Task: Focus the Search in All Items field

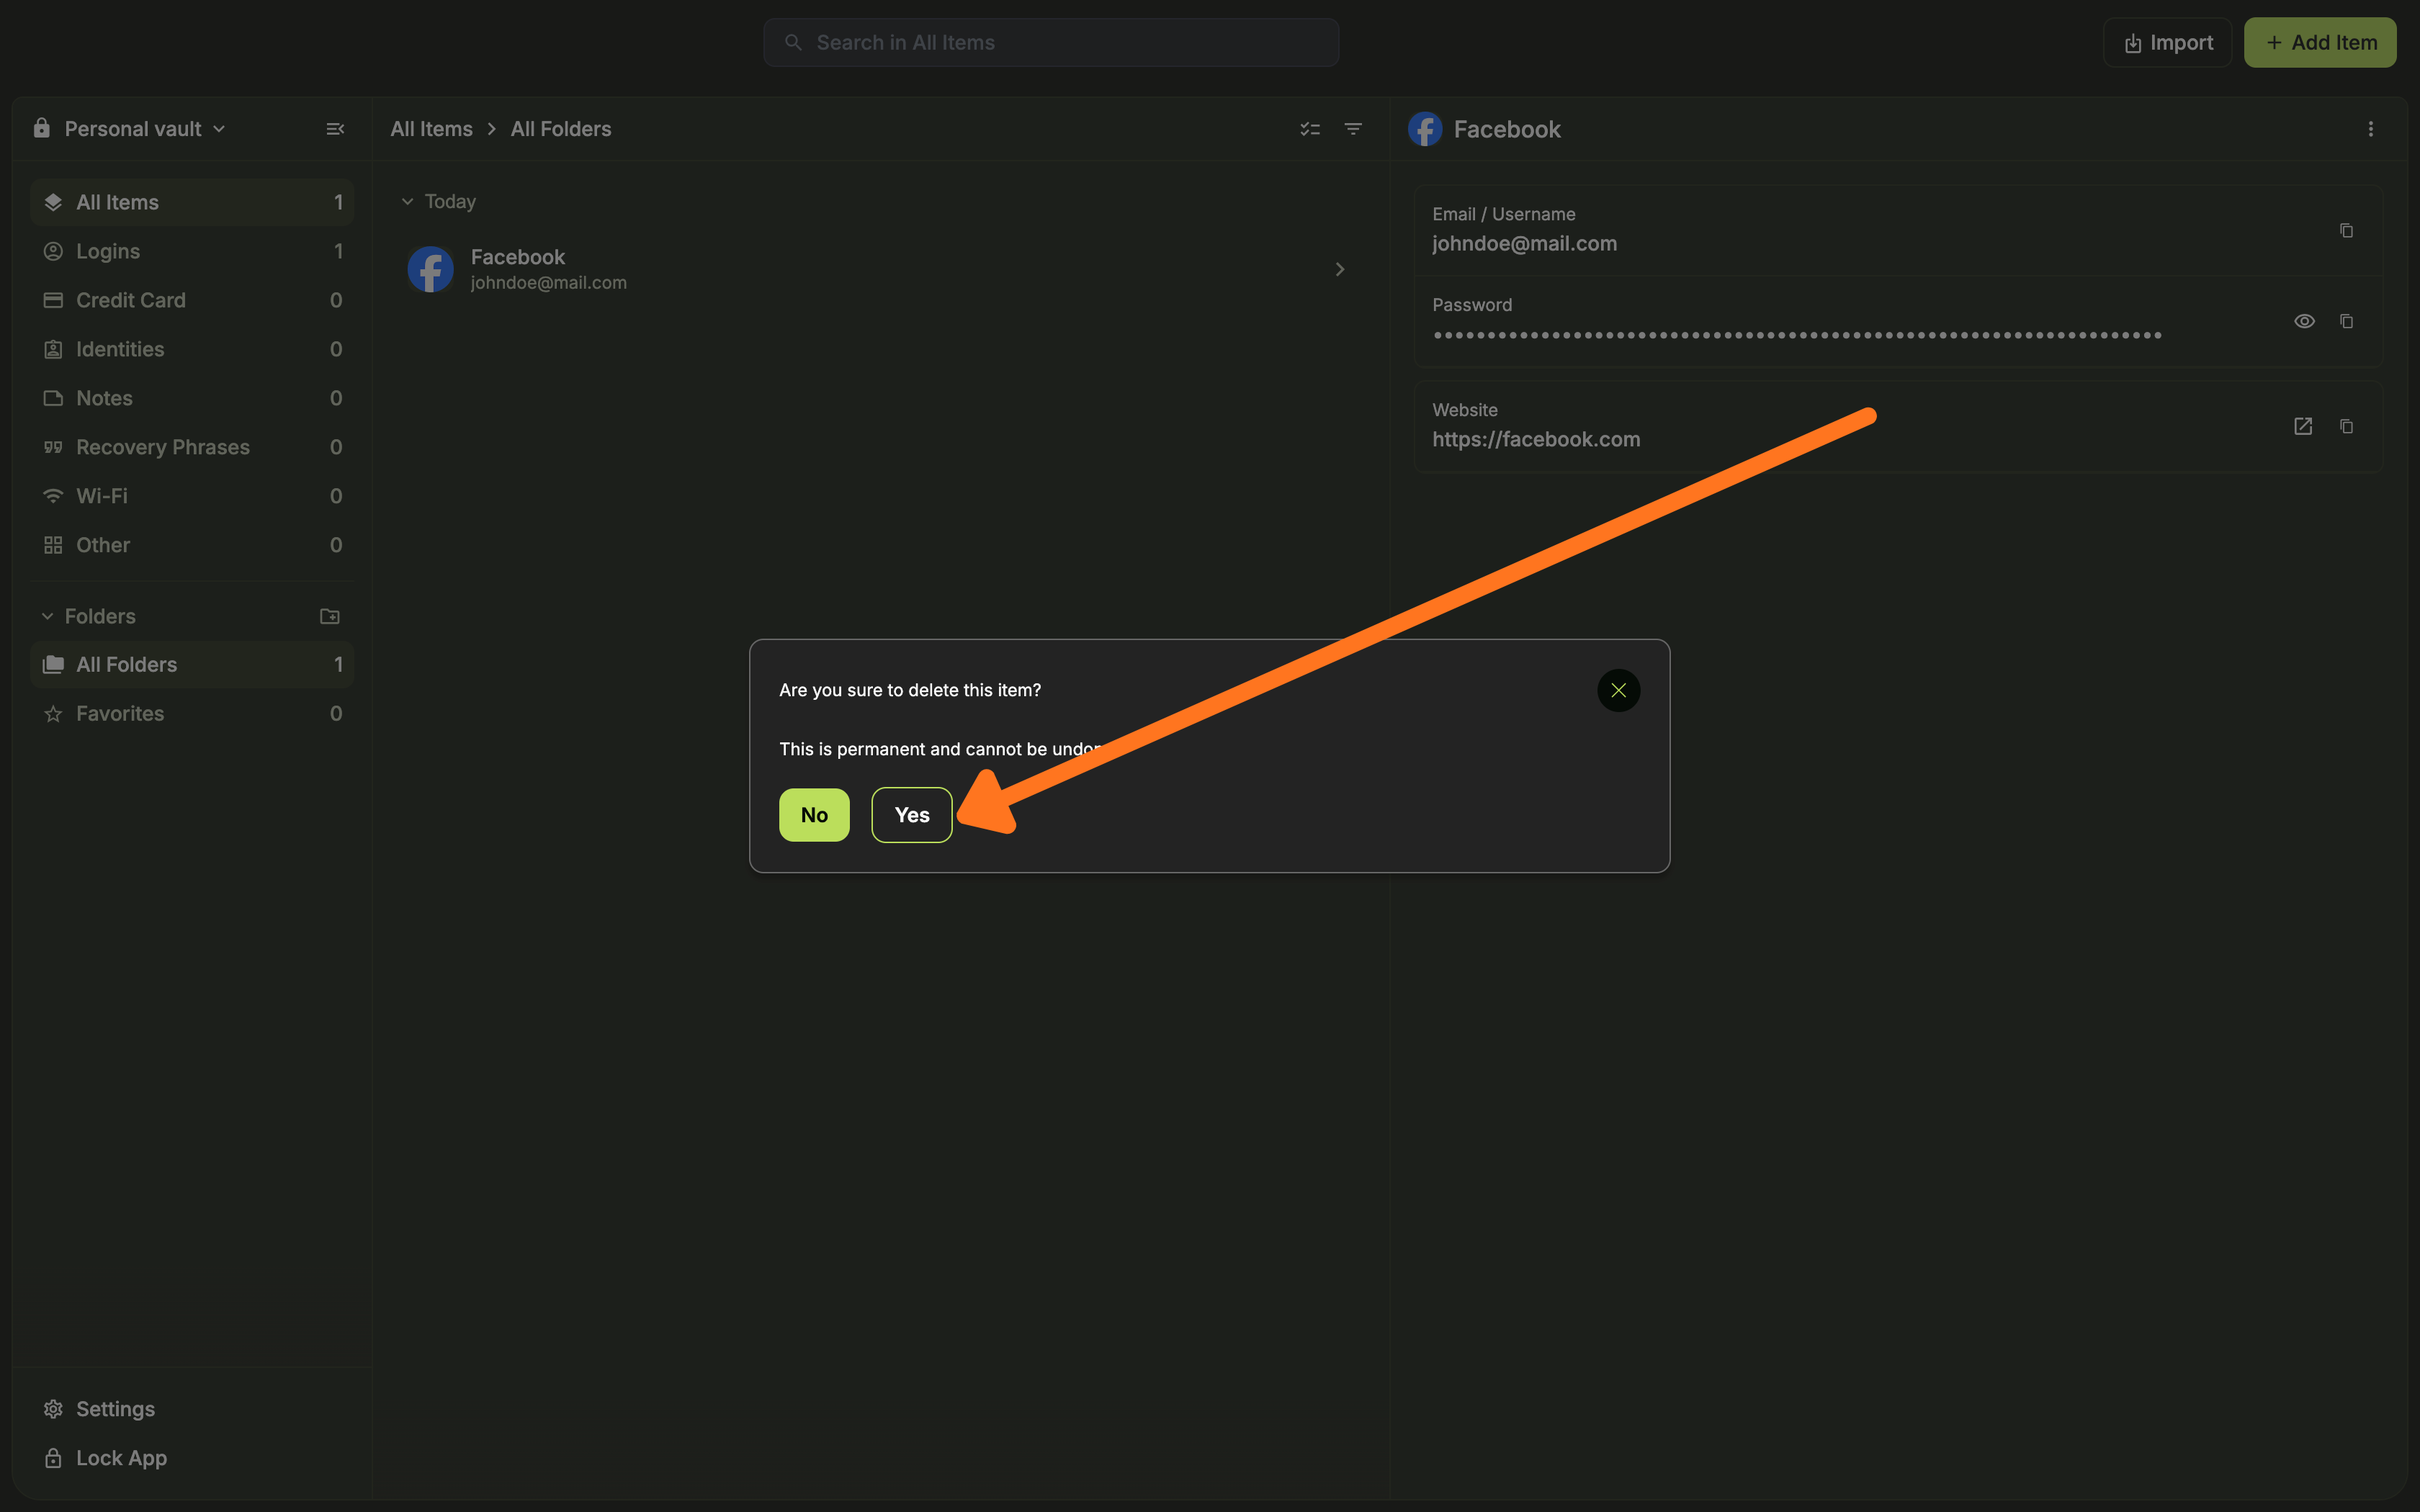Action: [1050, 43]
